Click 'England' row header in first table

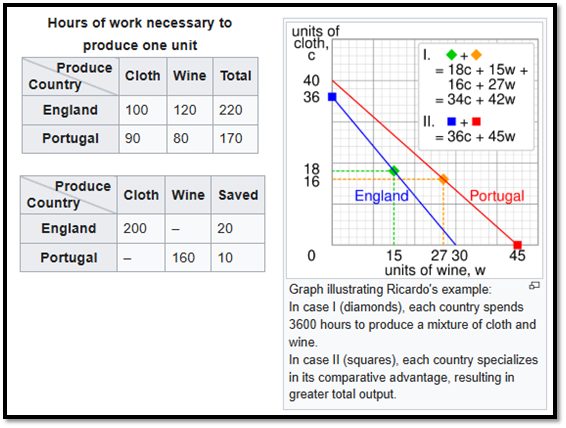[70, 110]
